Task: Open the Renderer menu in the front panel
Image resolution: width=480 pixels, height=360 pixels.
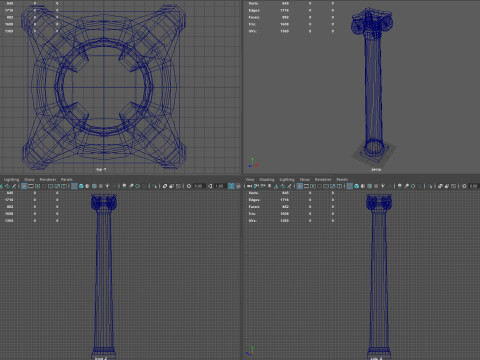Action: tap(48, 179)
